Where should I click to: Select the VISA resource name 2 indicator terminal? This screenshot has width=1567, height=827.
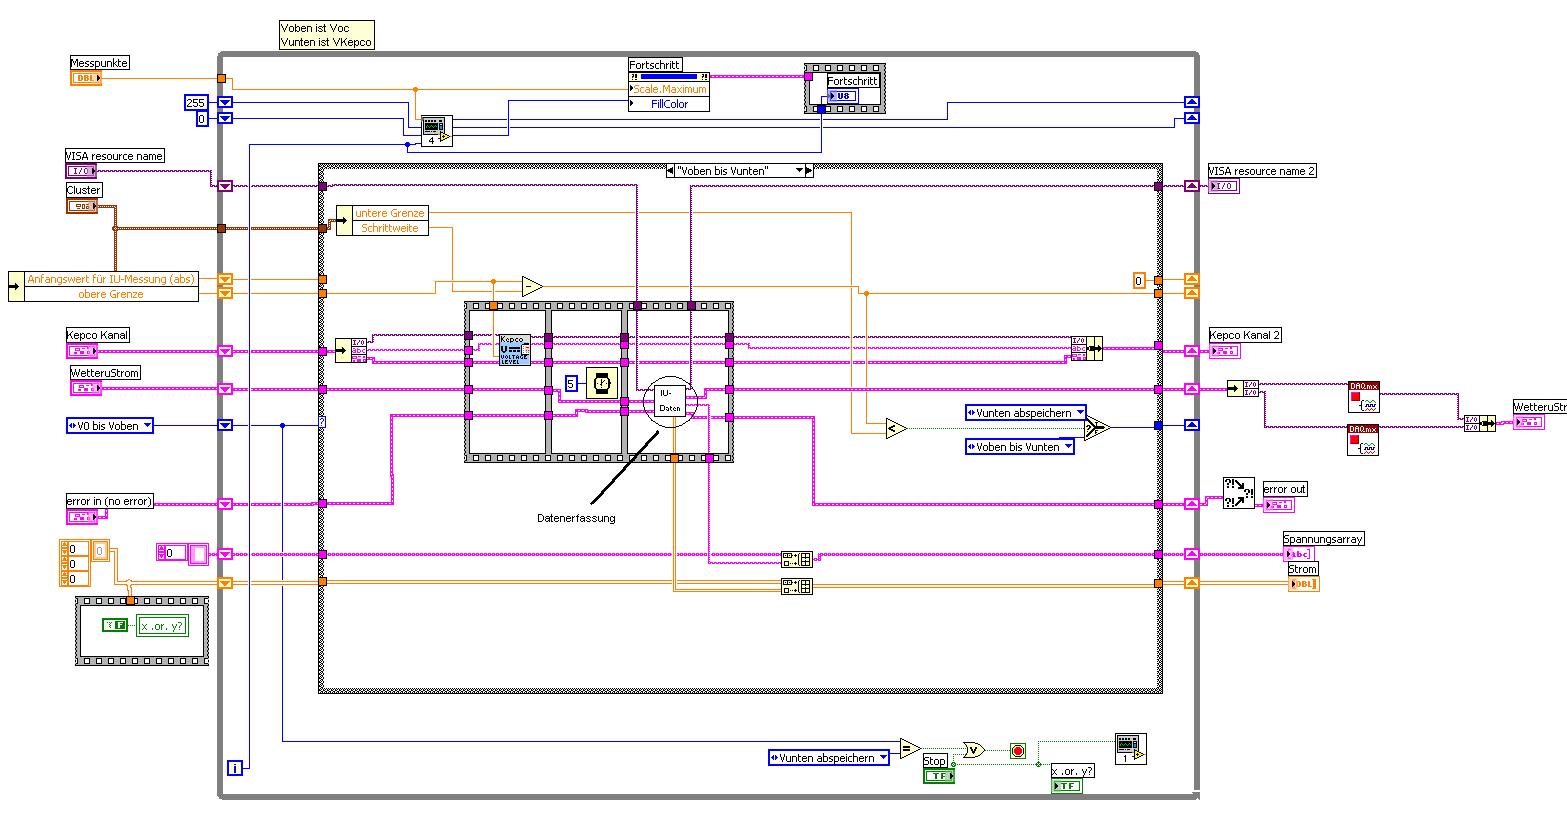tap(1224, 186)
